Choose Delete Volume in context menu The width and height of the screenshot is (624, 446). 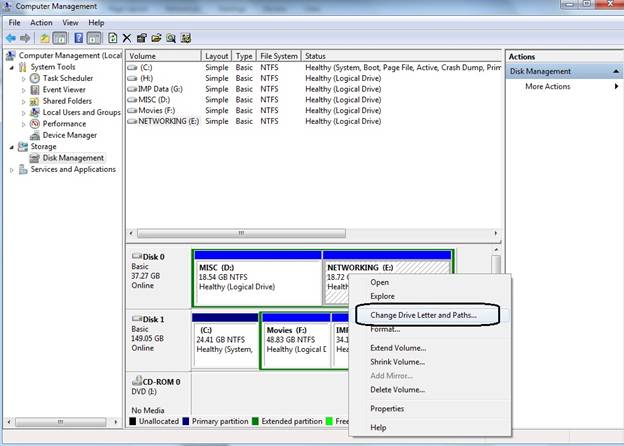pyautogui.click(x=398, y=390)
